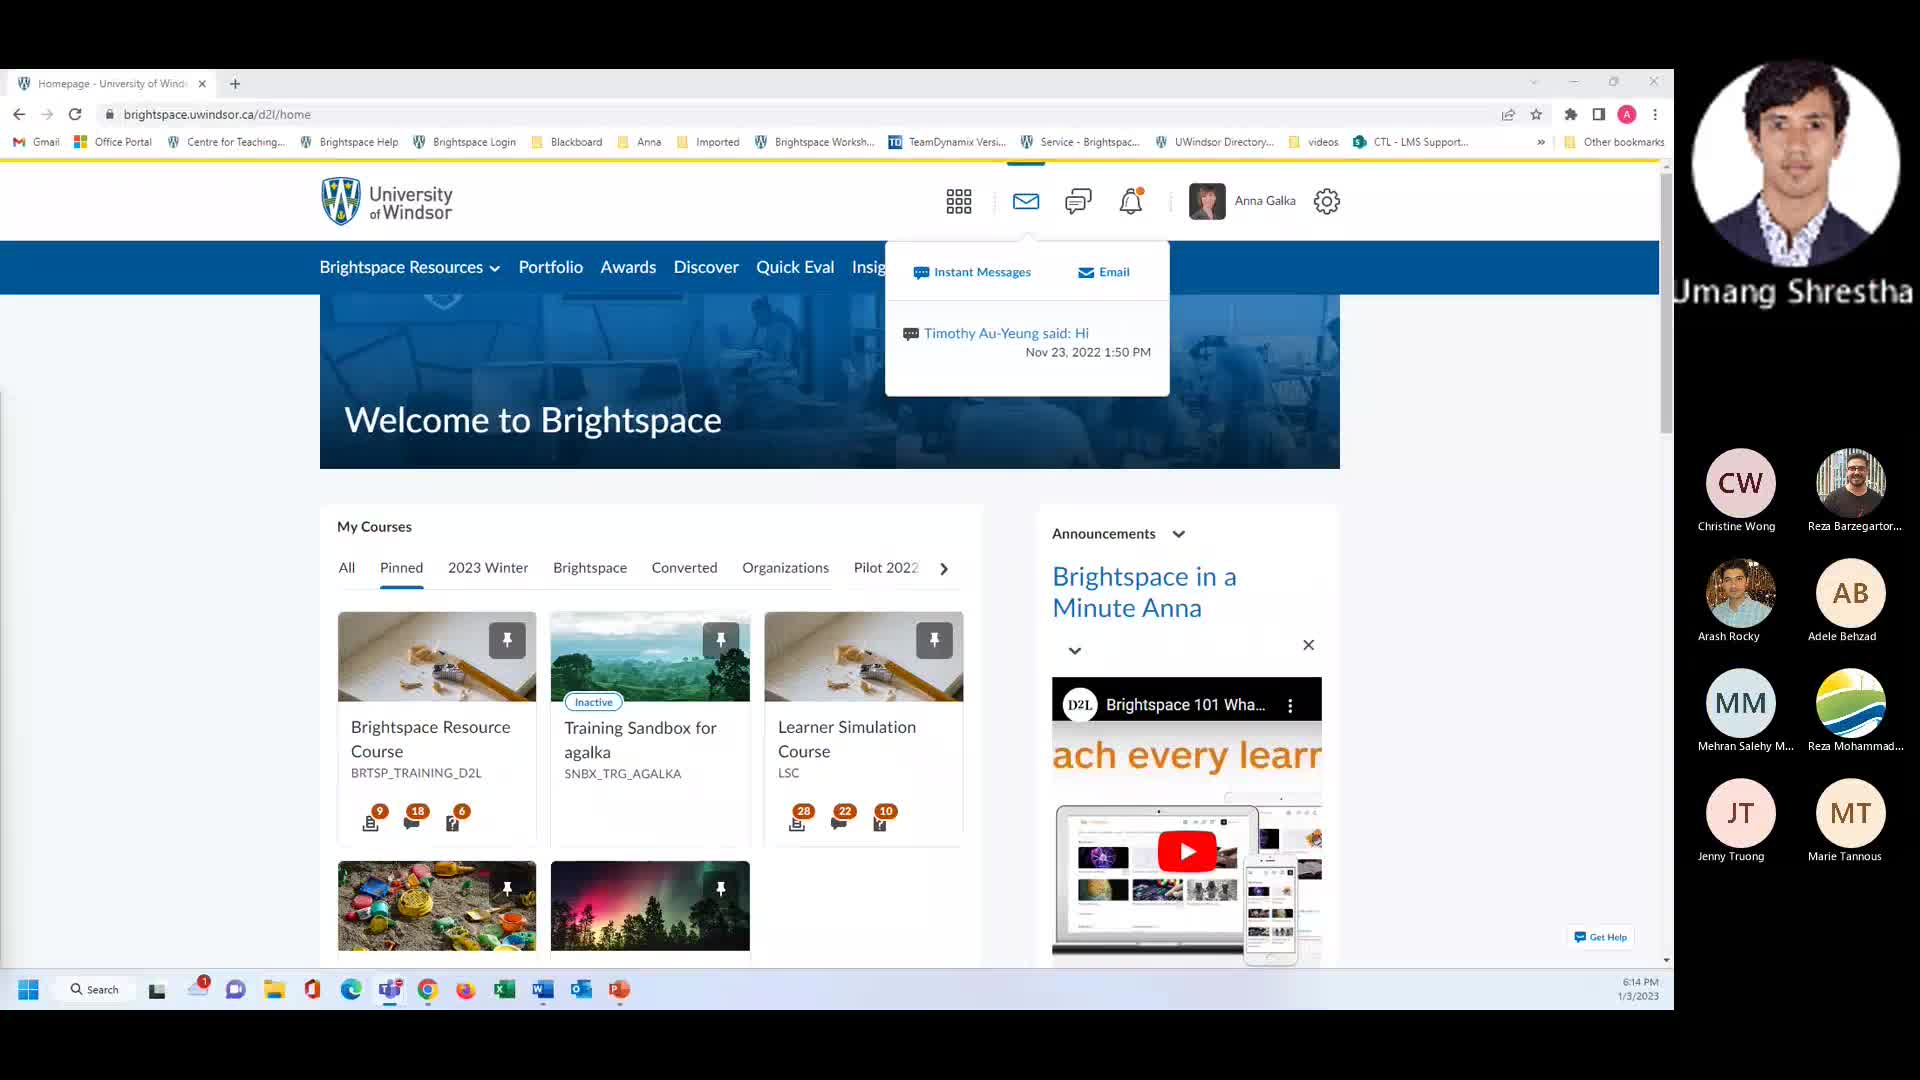
Task: Open Chrome side panel icon
Action: click(1598, 114)
